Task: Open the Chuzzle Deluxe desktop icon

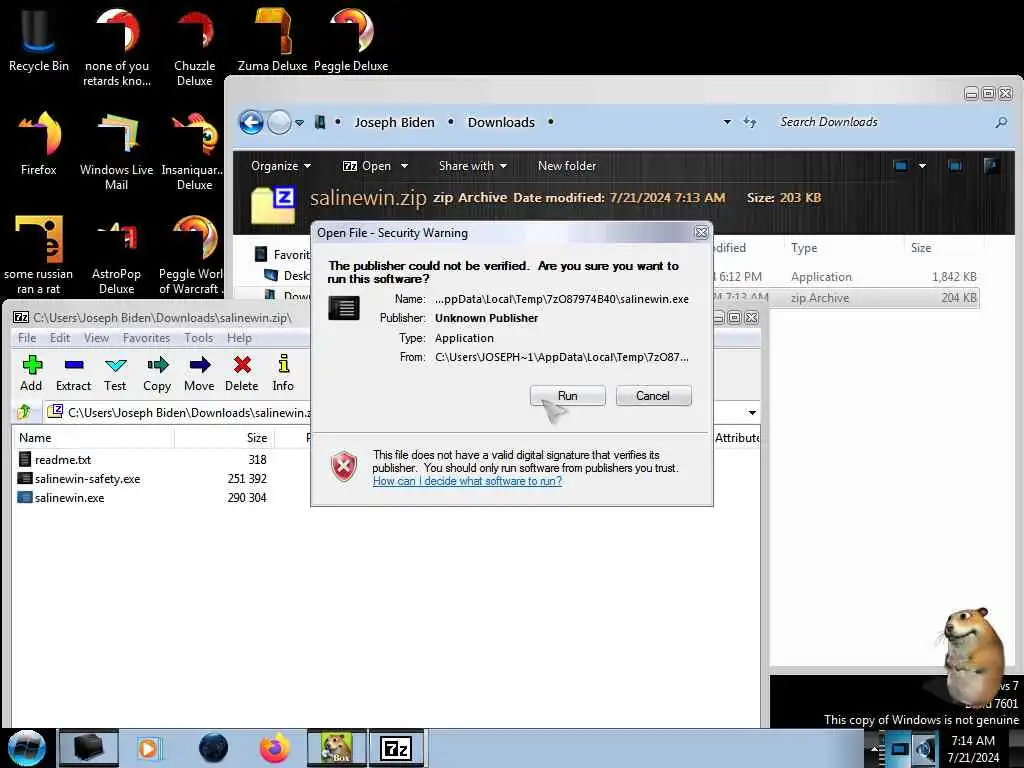Action: tap(195, 47)
